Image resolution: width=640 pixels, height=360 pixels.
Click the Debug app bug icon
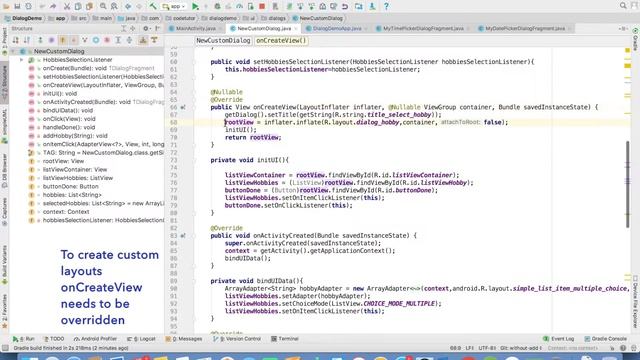pyautogui.click(x=217, y=6)
